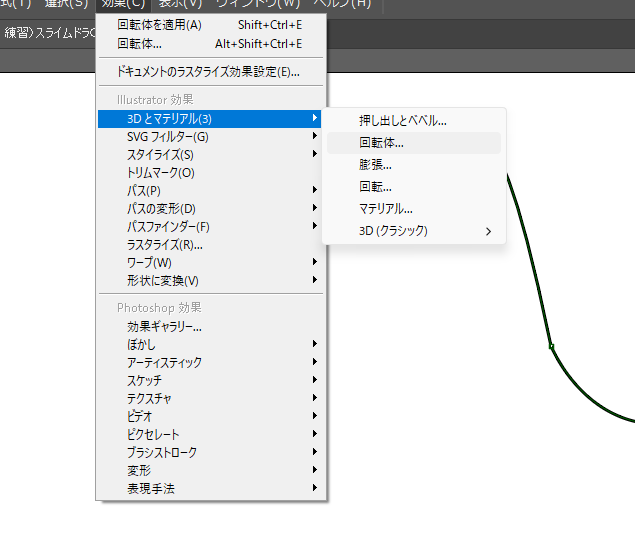
Task: Open ドキュメントのラスタライズ効果設定(E)...
Action: coord(208,72)
